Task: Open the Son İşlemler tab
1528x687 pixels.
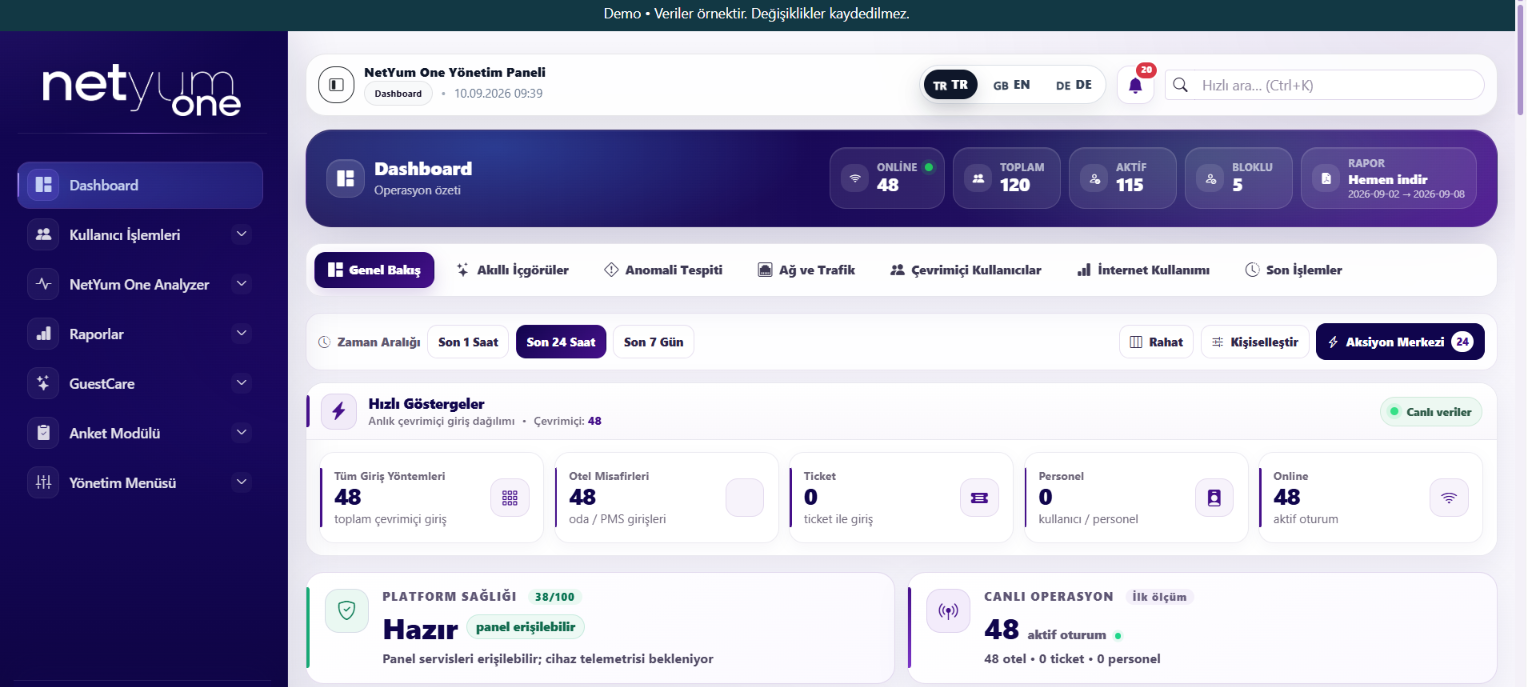Action: click(x=1293, y=270)
